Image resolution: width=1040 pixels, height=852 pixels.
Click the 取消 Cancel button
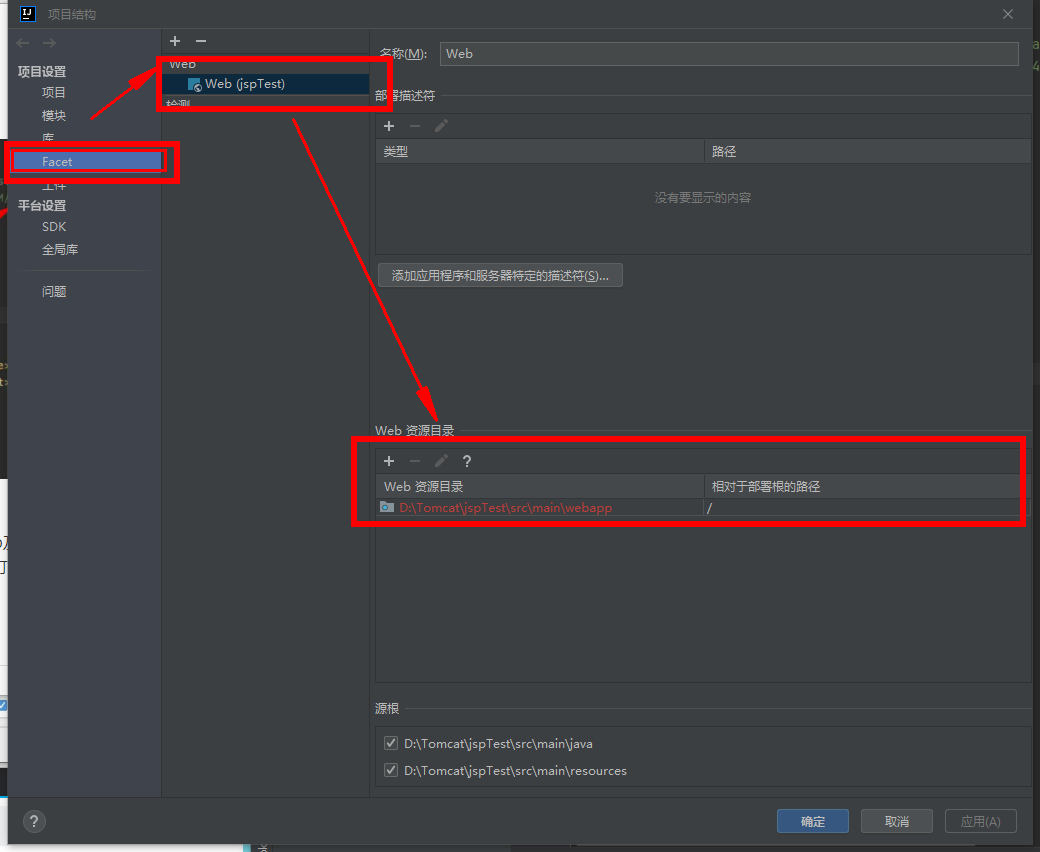coord(896,821)
